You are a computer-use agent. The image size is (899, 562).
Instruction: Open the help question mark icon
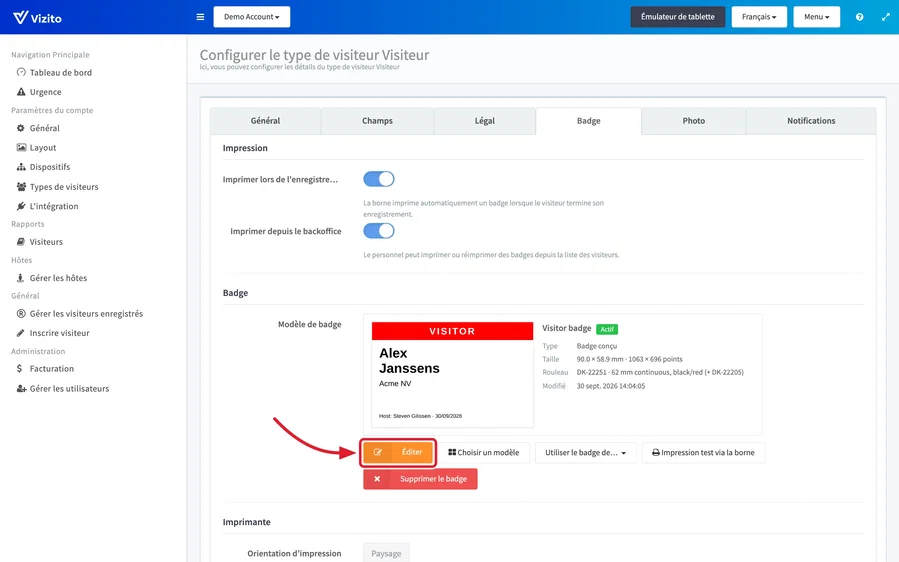point(859,17)
